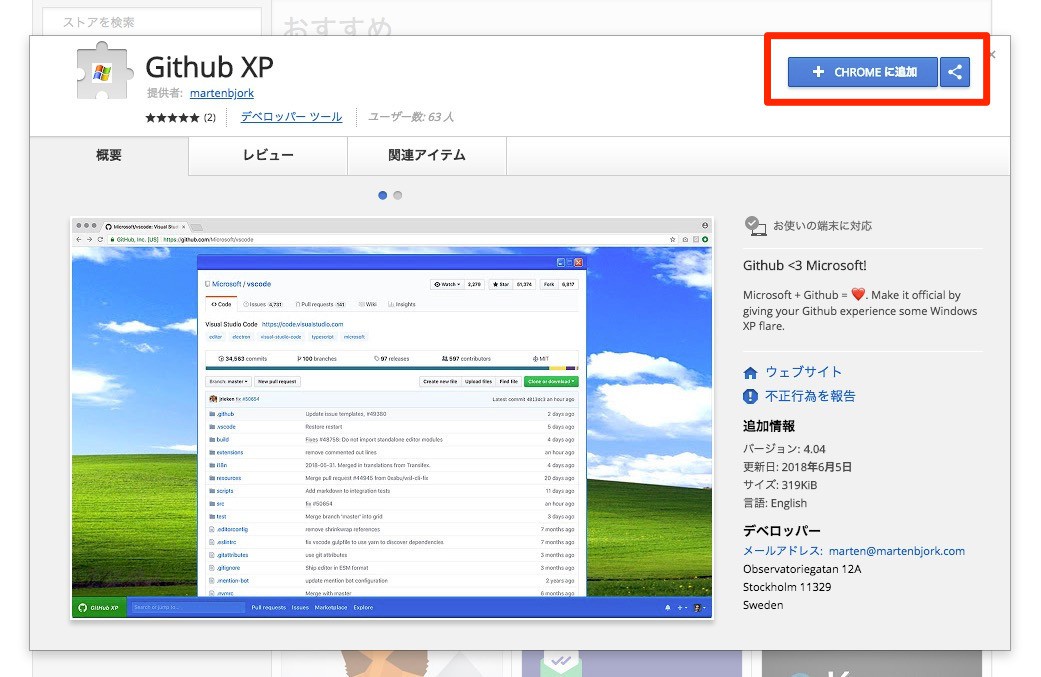This screenshot has width=1041, height=677.
Task: Click the お使いの端末に対応 text
Action: pyautogui.click(x=823, y=226)
